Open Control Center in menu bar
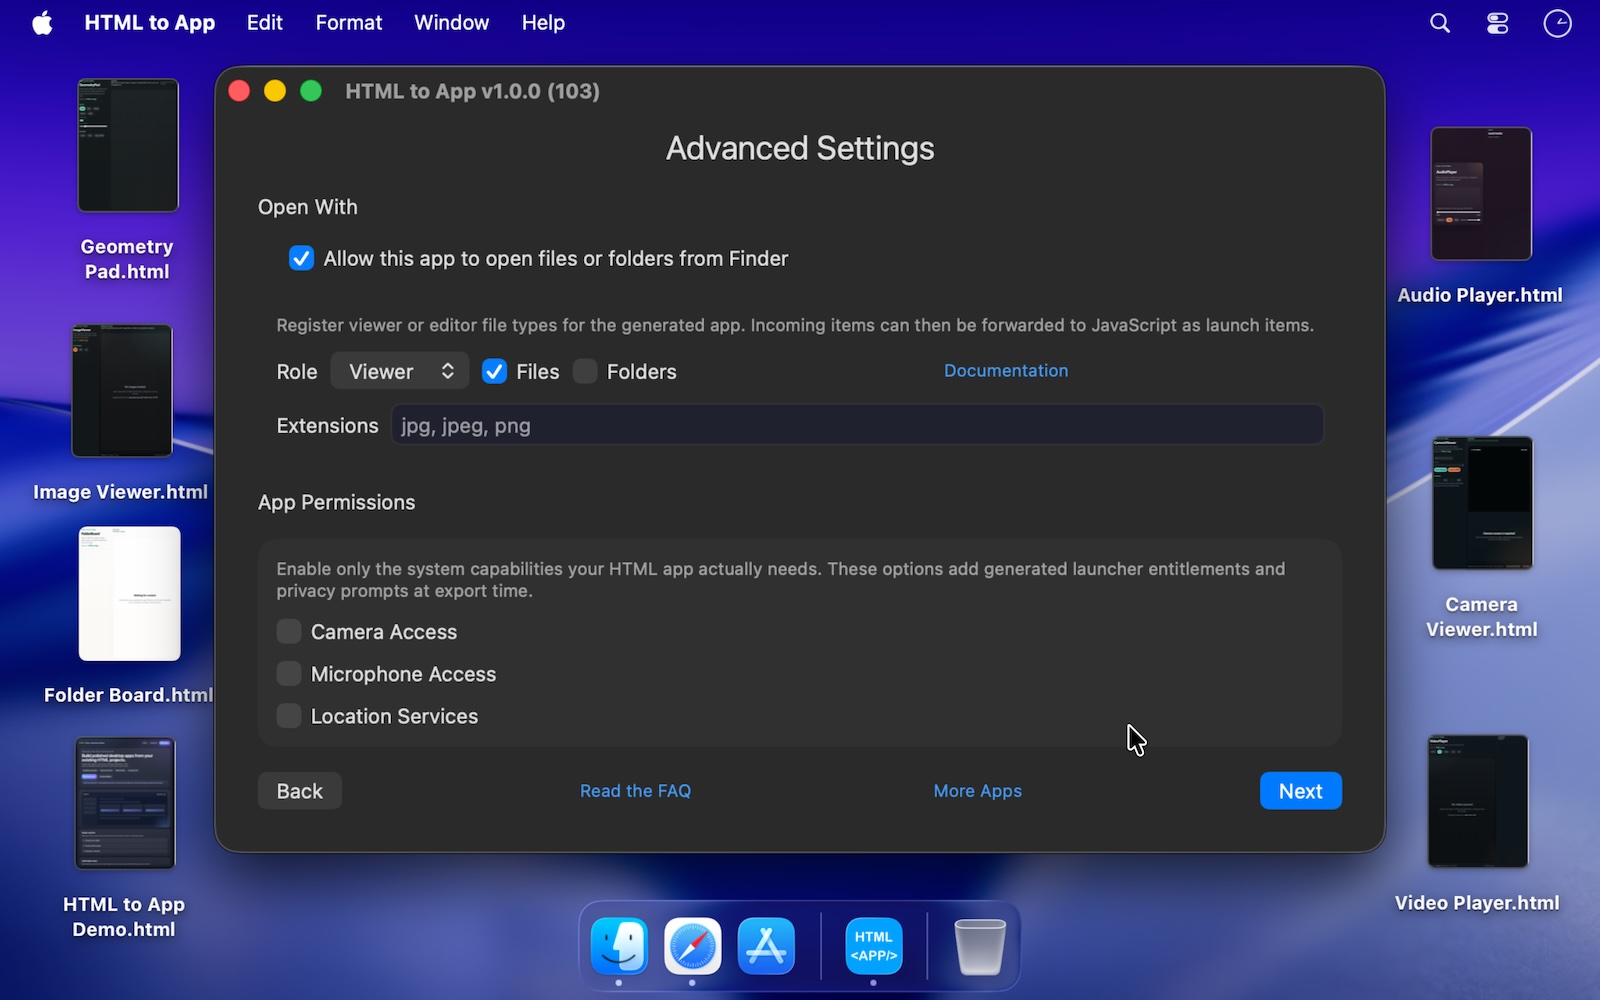This screenshot has height=1000, width=1600. click(1497, 23)
